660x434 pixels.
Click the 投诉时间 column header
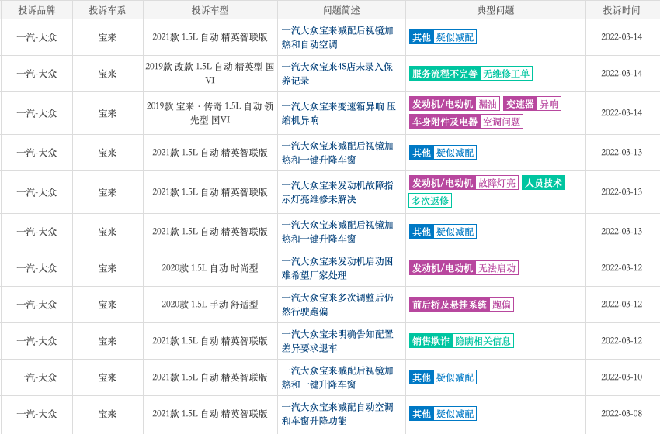click(x=621, y=10)
